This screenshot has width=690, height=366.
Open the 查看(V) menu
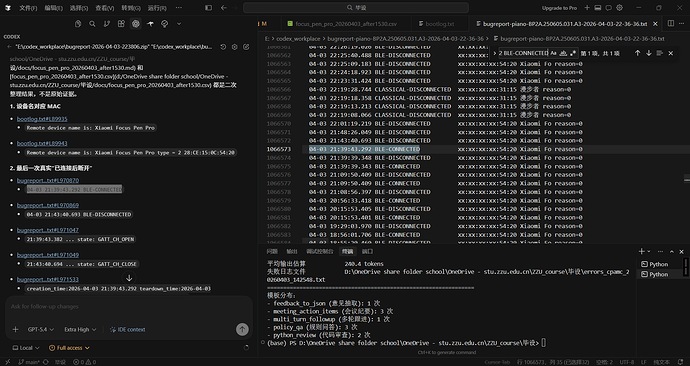coord(105,8)
